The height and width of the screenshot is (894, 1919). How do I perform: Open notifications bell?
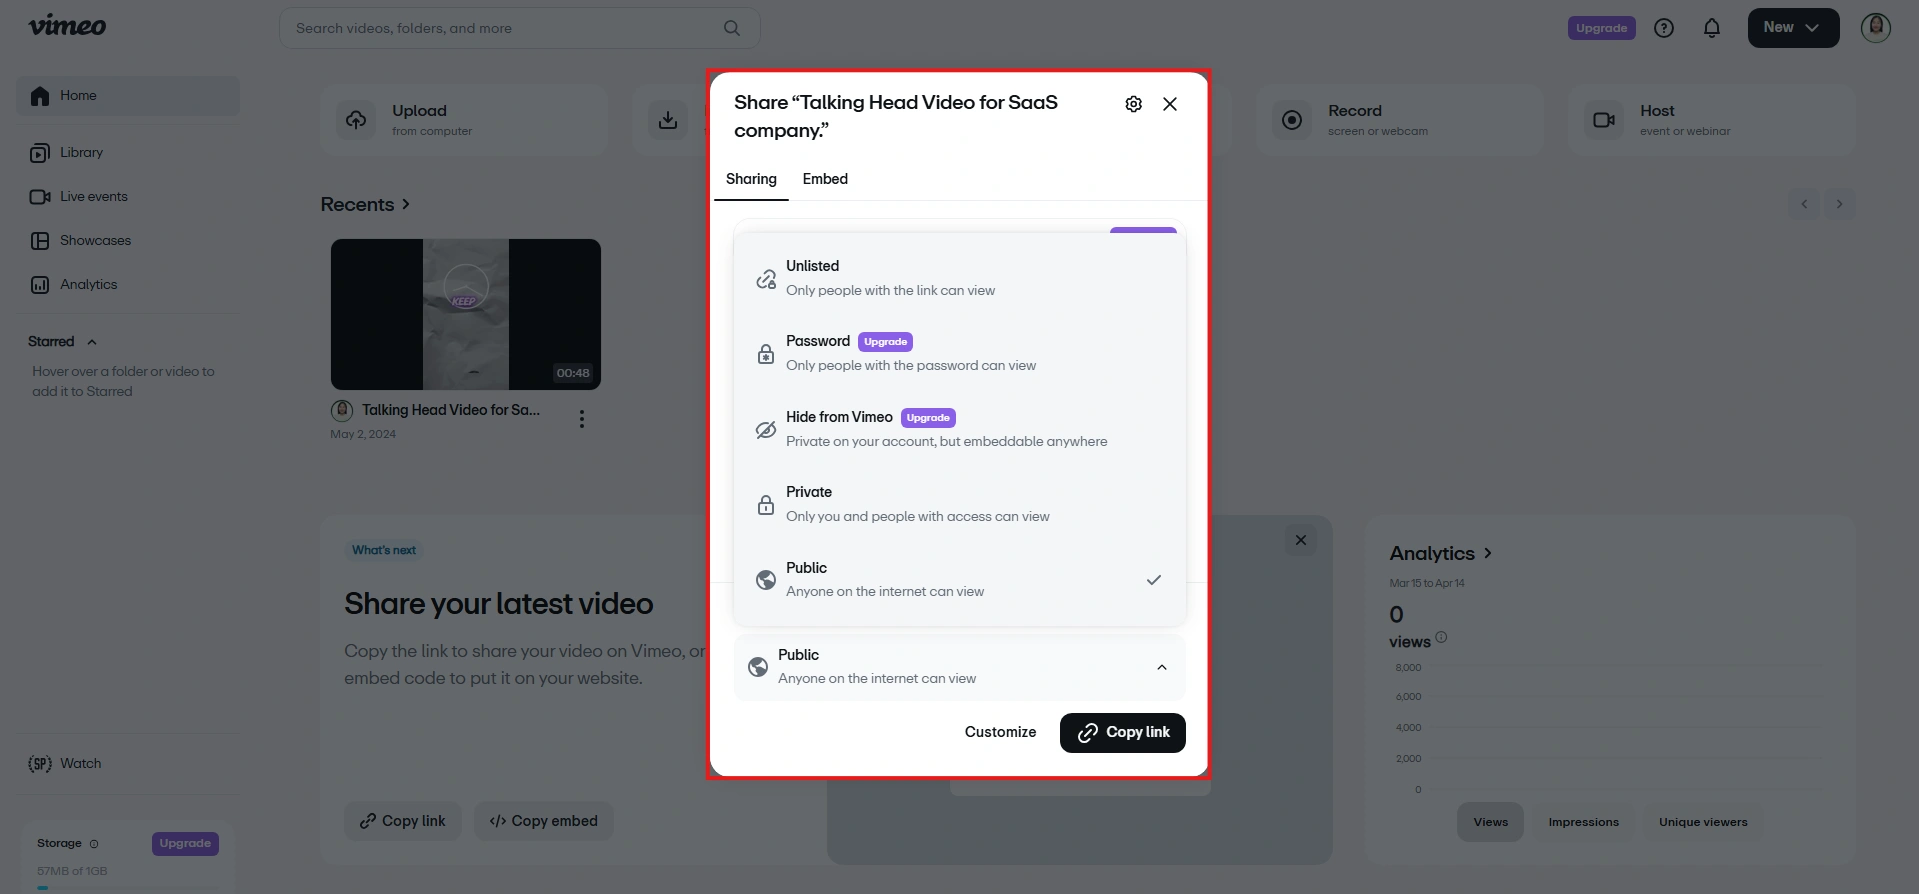coord(1712,28)
